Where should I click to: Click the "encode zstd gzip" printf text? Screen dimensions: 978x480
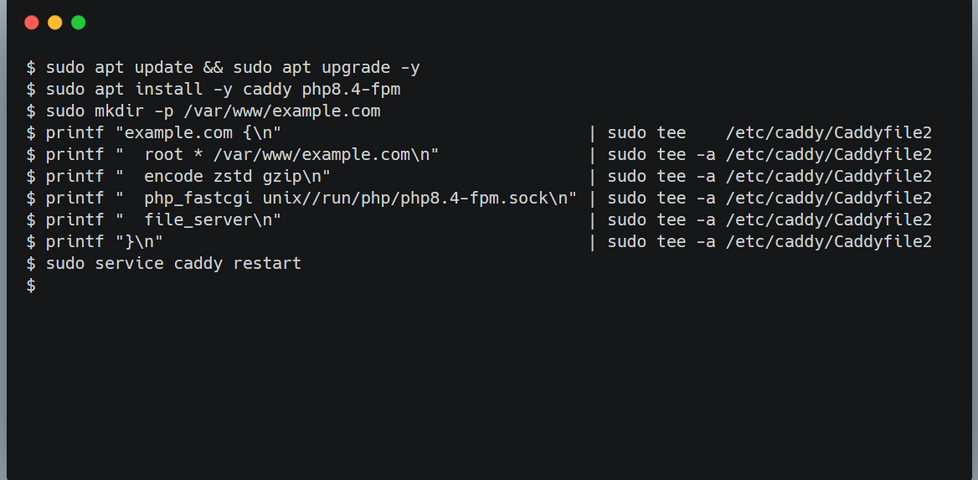tap(223, 176)
